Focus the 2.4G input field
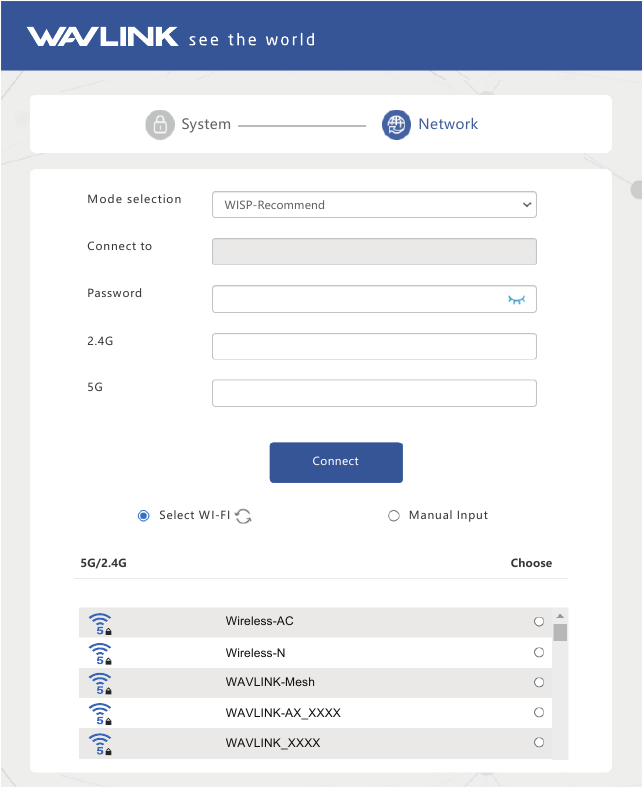This screenshot has width=642, height=787. (374, 346)
